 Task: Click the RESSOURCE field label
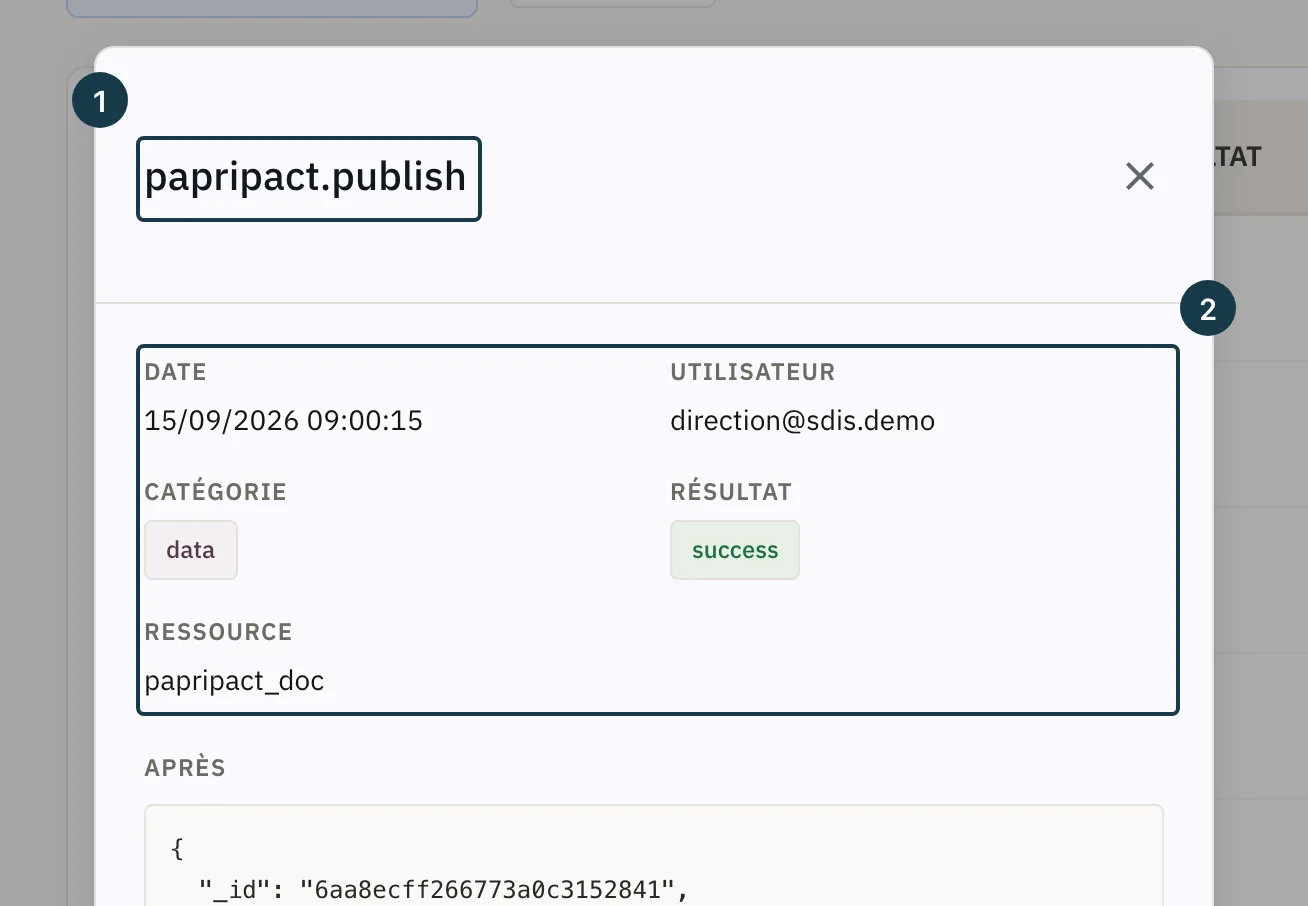[219, 632]
